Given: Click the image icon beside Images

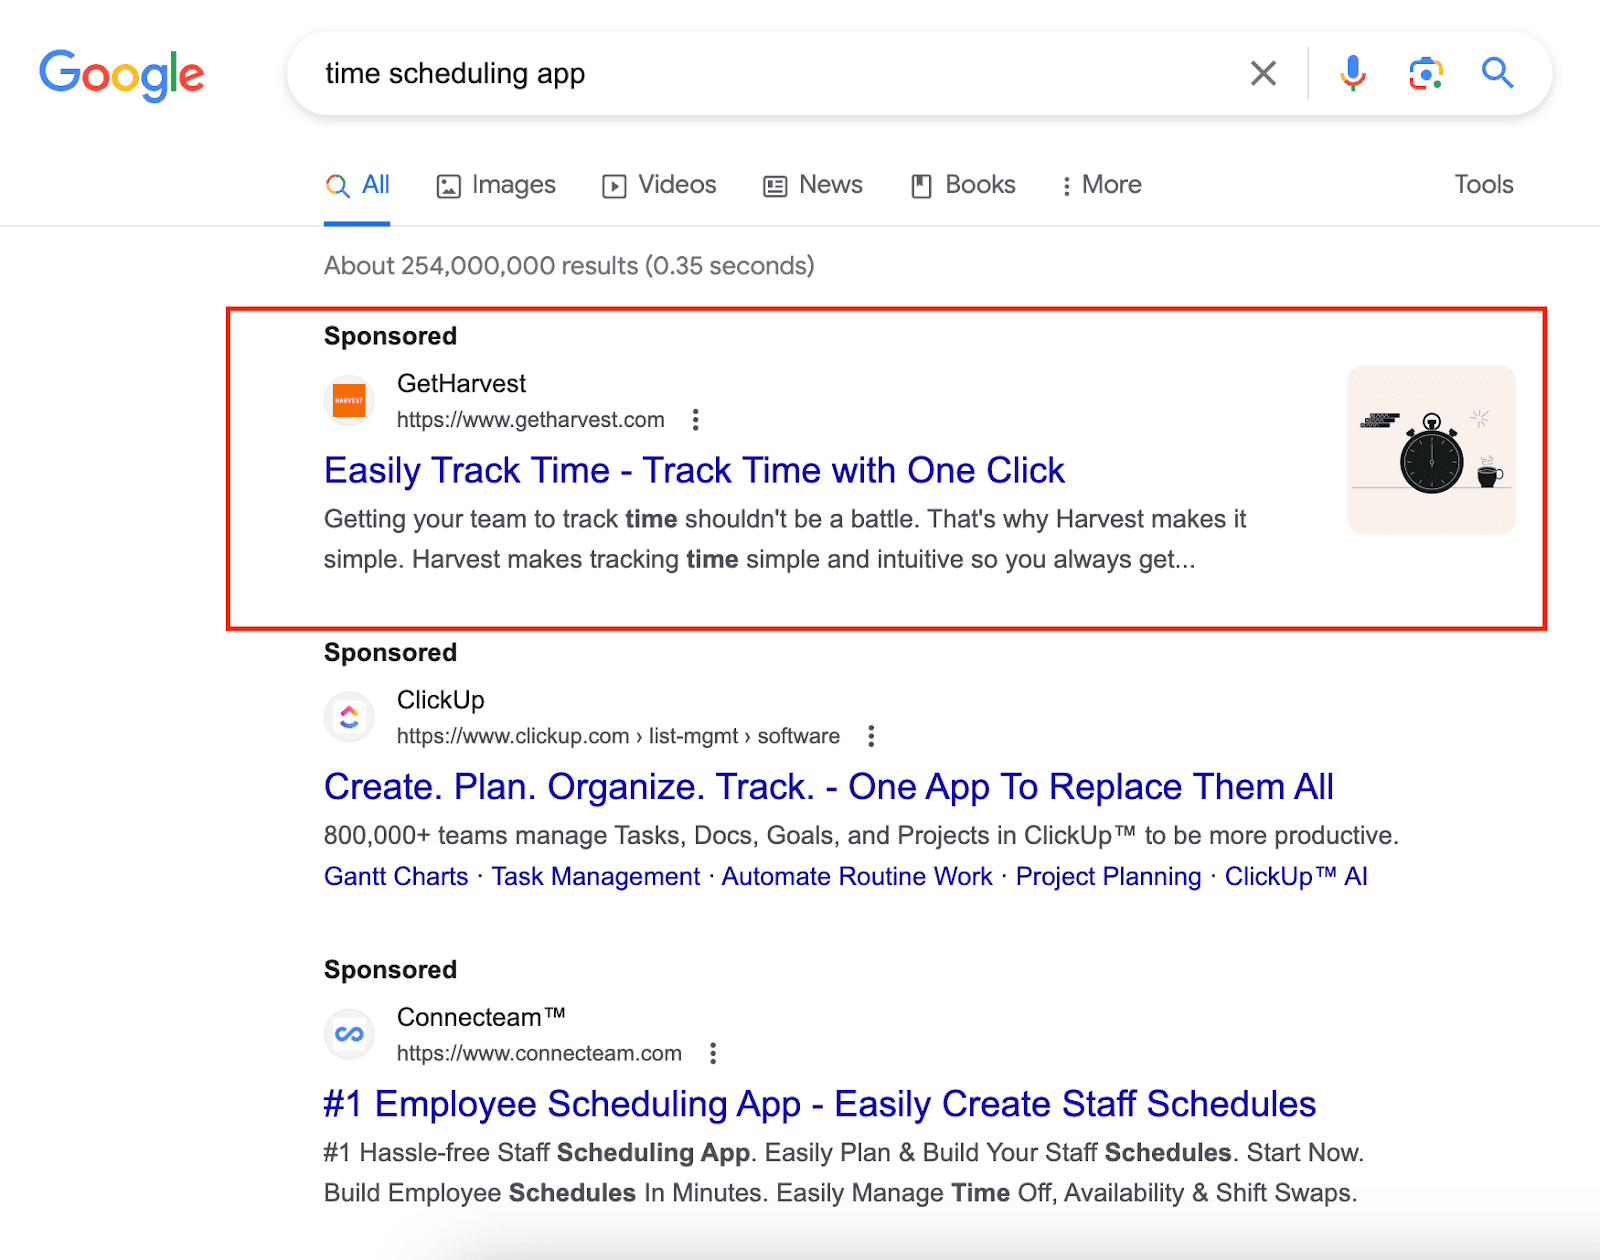Looking at the screenshot, I should coord(449,184).
